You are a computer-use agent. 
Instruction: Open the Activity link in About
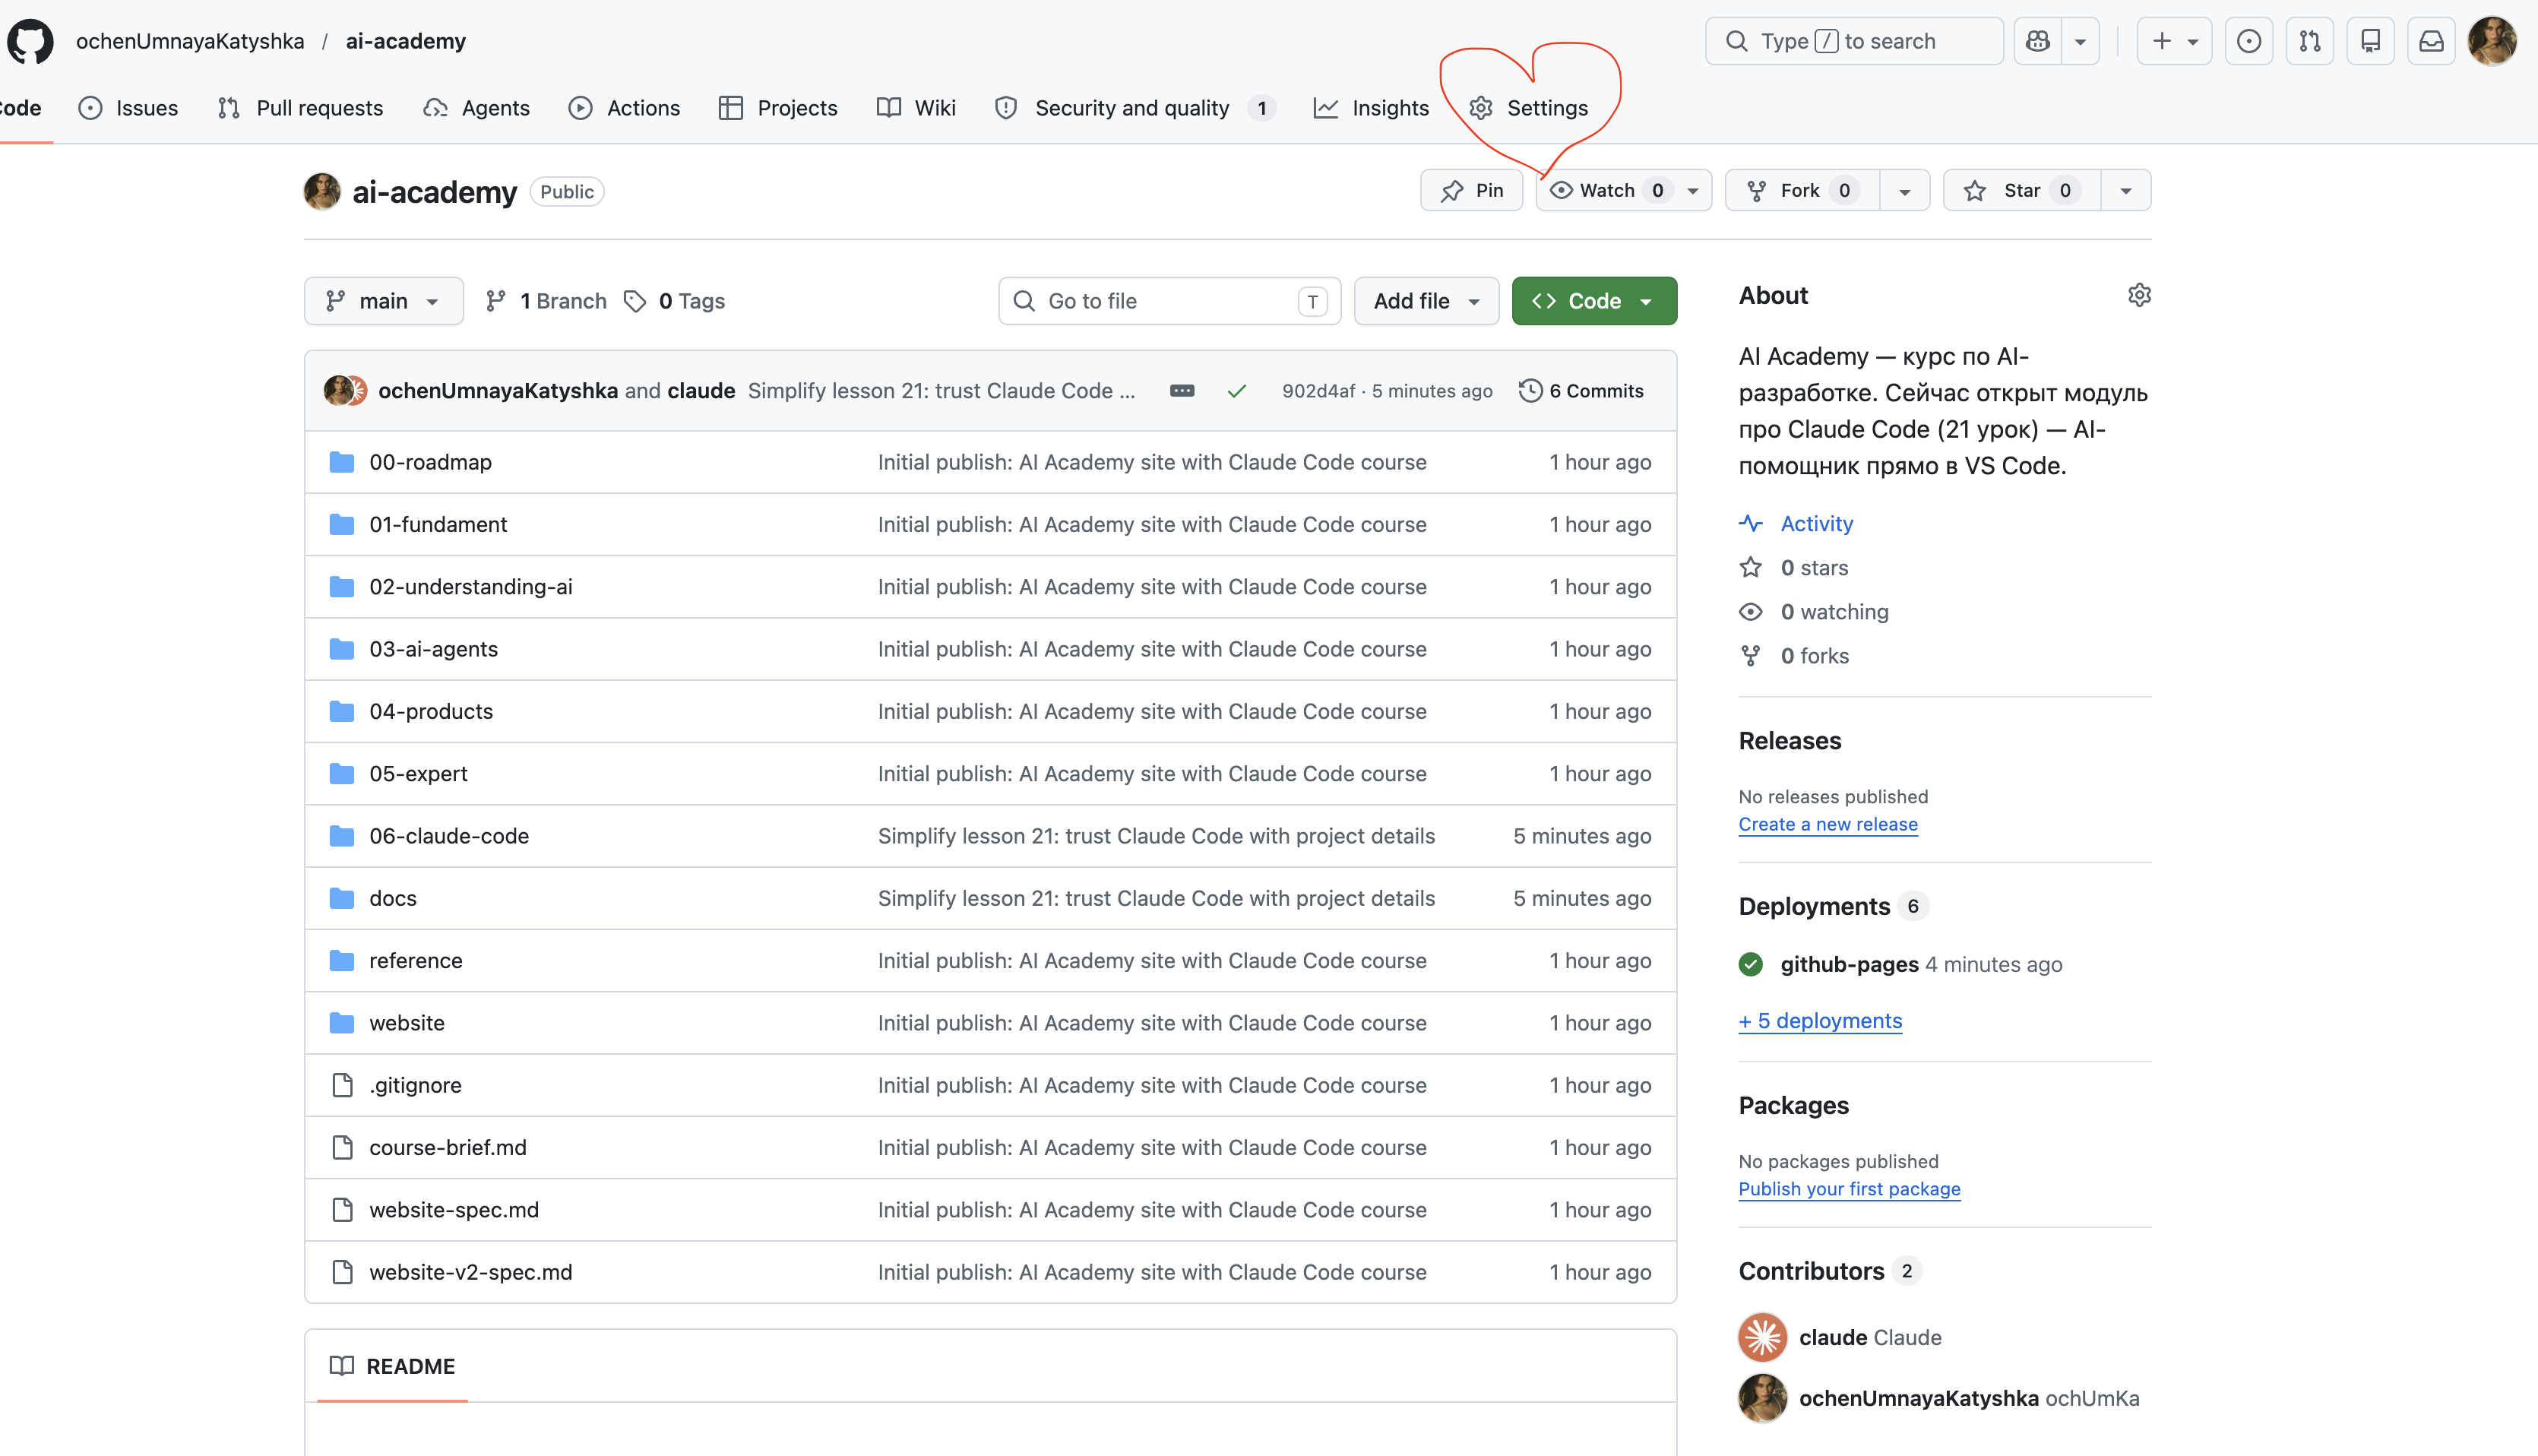(1817, 523)
